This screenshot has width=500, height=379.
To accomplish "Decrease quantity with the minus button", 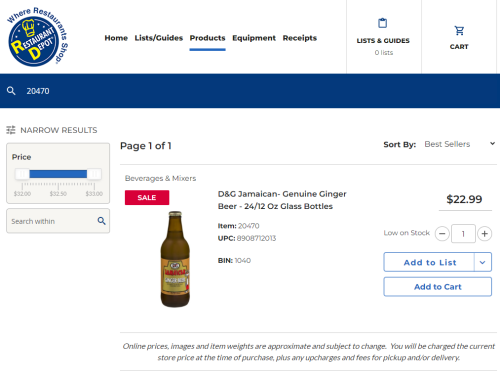I will tap(442, 234).
